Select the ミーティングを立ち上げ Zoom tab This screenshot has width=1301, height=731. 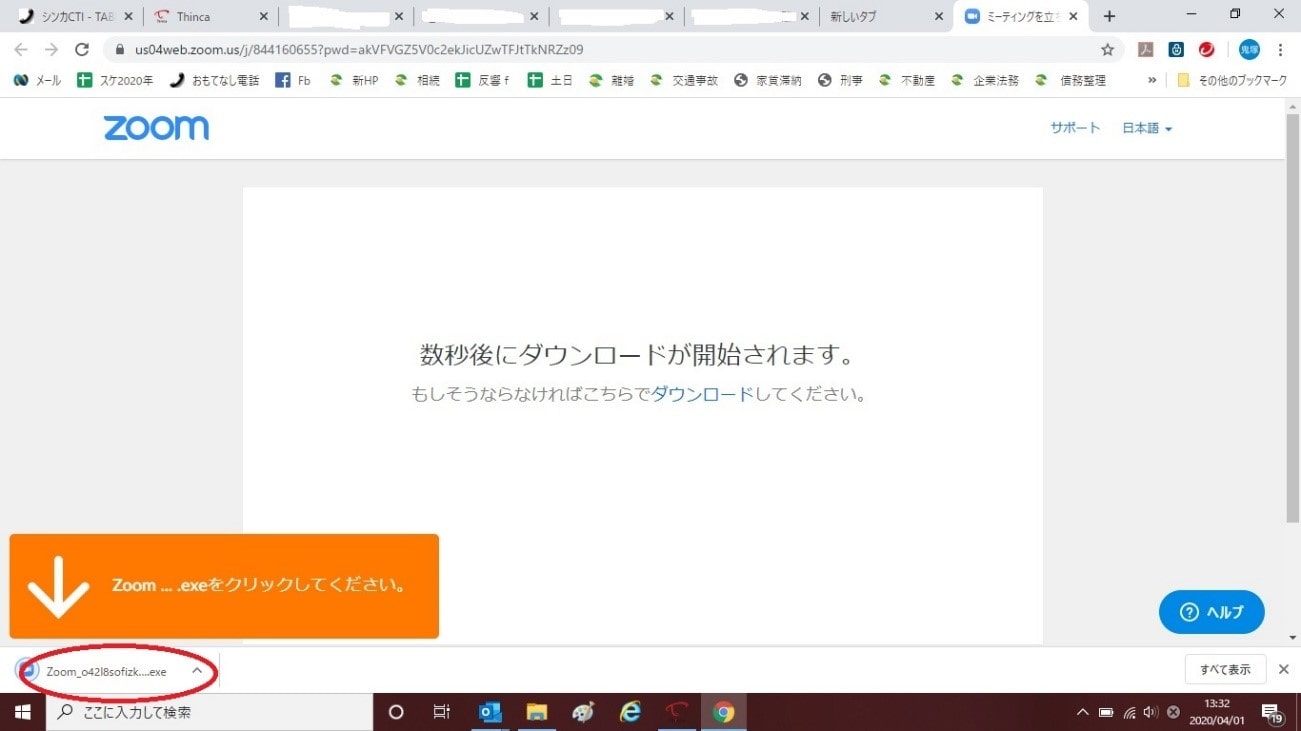coord(1021,17)
